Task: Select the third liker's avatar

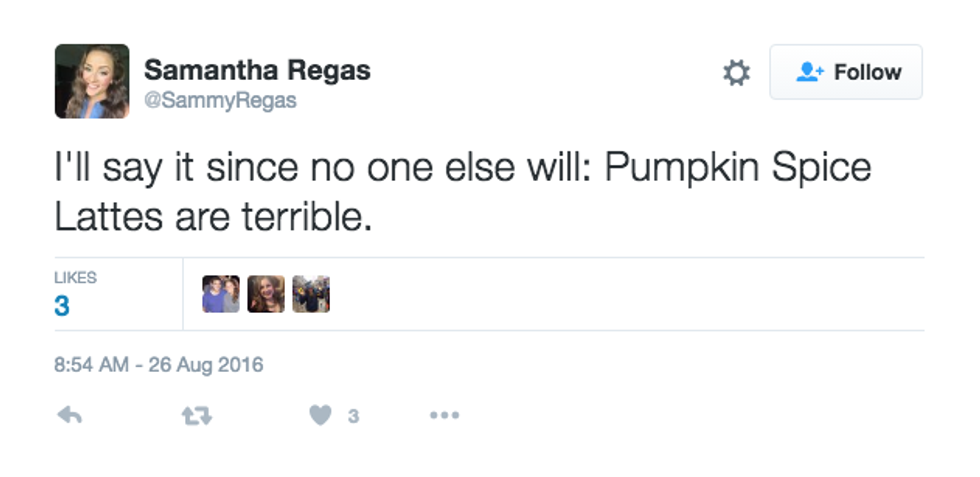Action: point(311,294)
